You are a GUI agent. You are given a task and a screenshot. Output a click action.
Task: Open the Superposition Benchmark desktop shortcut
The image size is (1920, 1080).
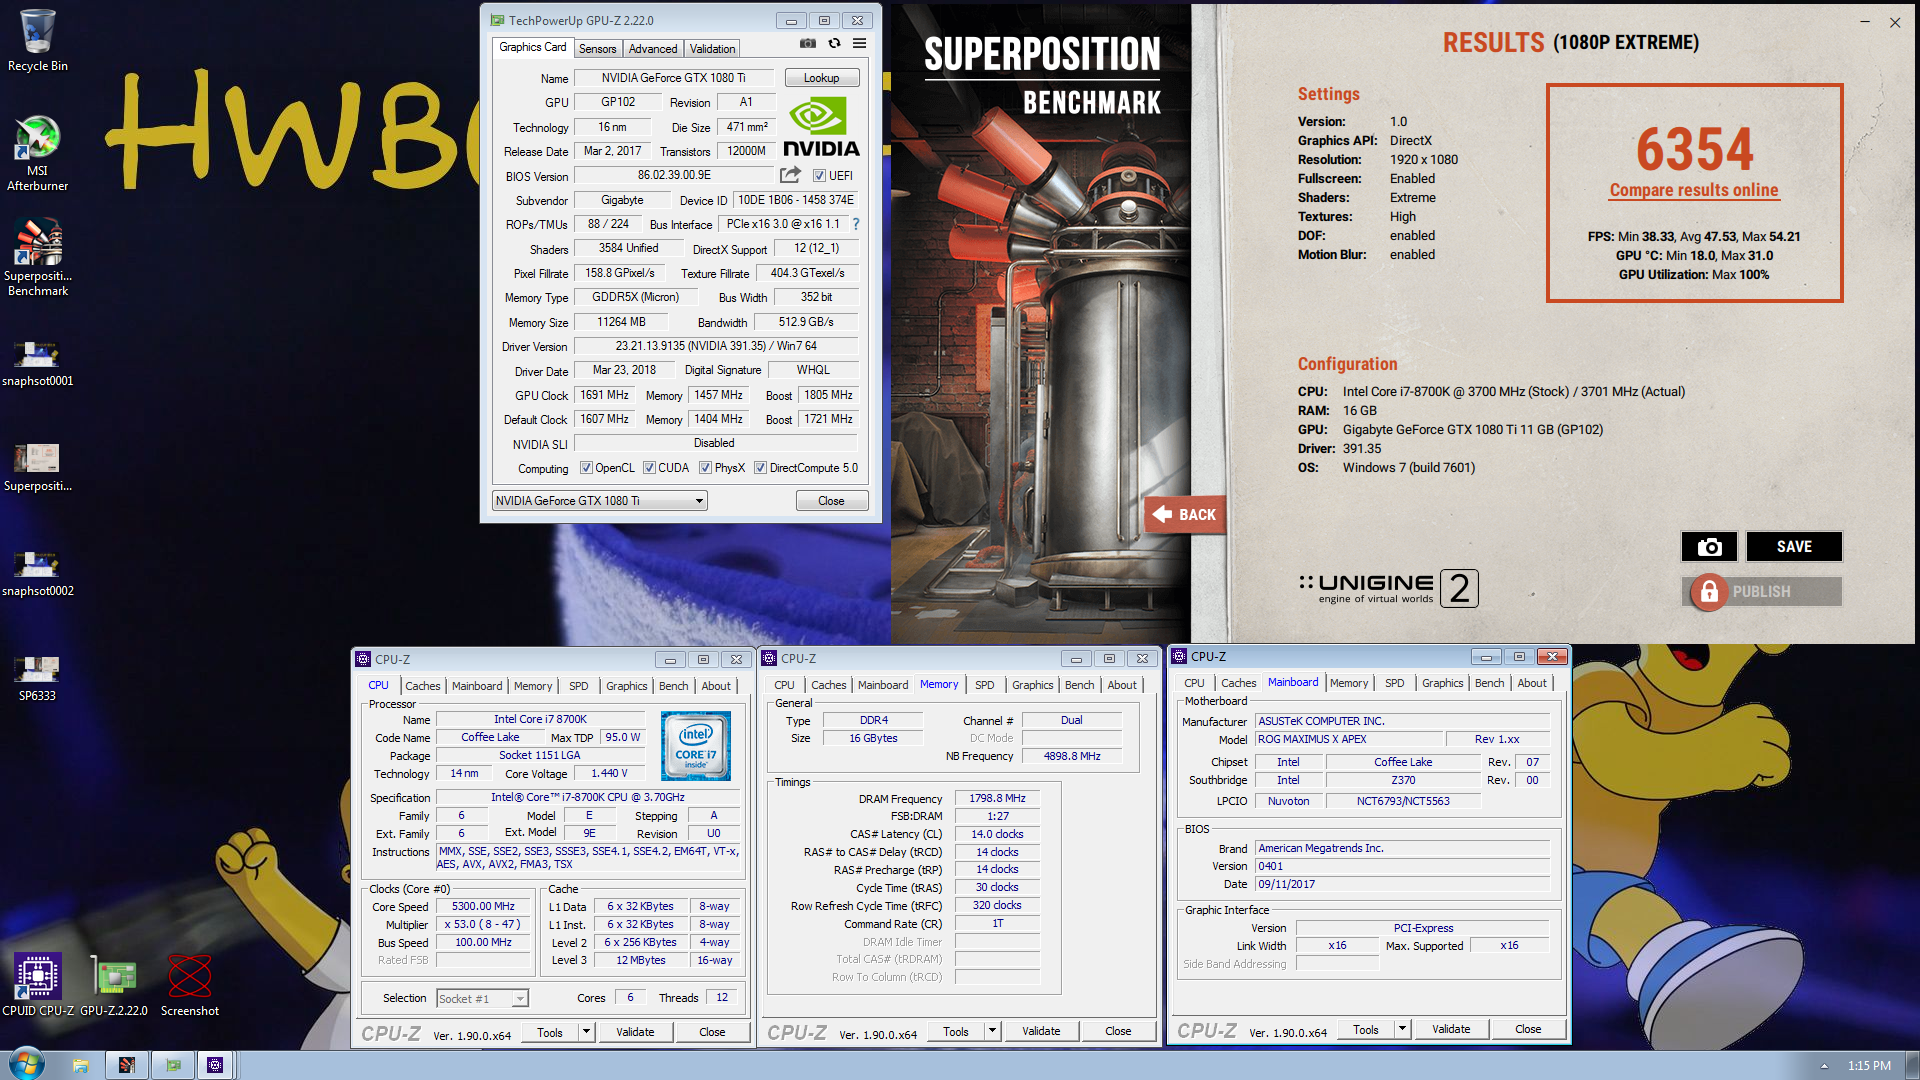37,258
